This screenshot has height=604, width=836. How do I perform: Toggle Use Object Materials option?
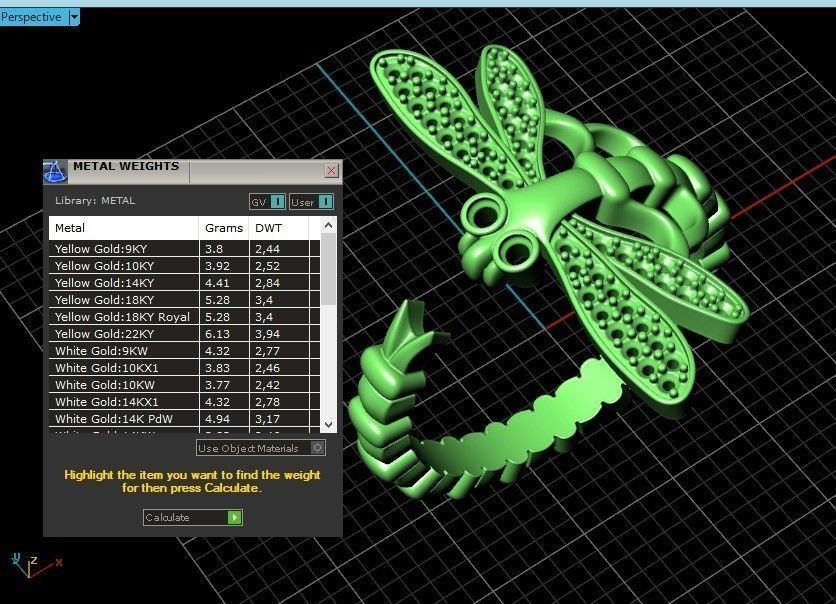pyautogui.click(x=261, y=448)
